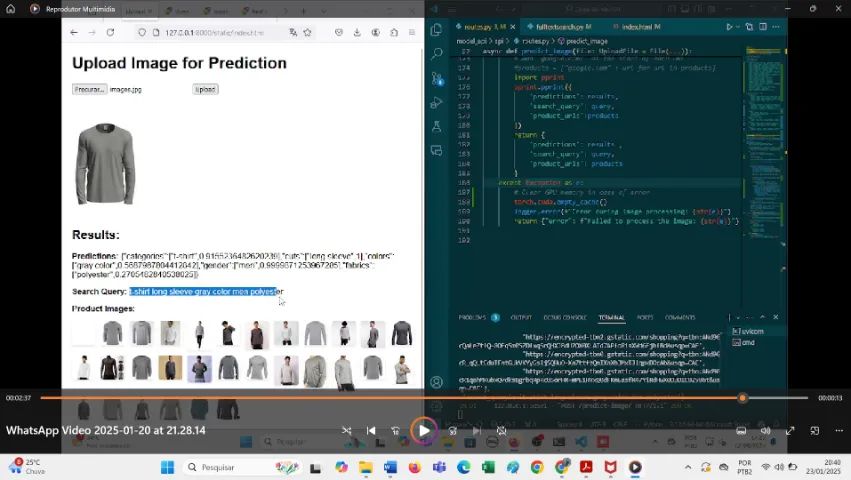Click elapsed time 00:02:37
This screenshot has height=480, width=851.
[18, 398]
